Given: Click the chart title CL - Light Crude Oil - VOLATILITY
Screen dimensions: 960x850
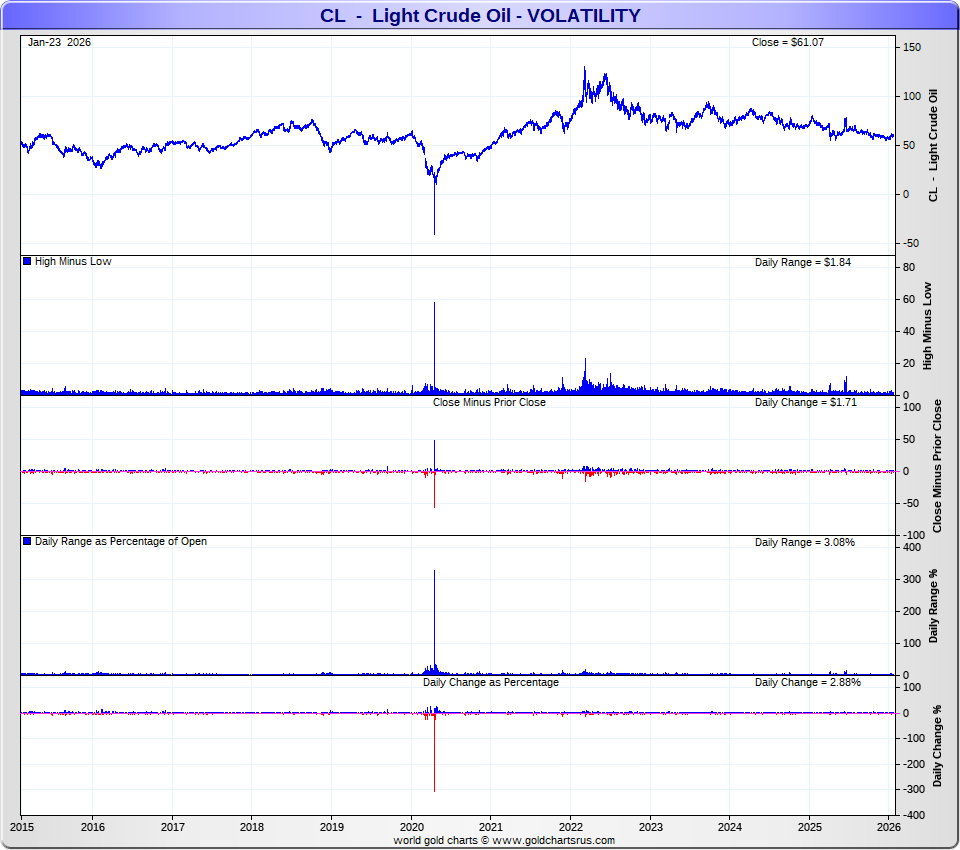Looking at the screenshot, I should [x=480, y=16].
